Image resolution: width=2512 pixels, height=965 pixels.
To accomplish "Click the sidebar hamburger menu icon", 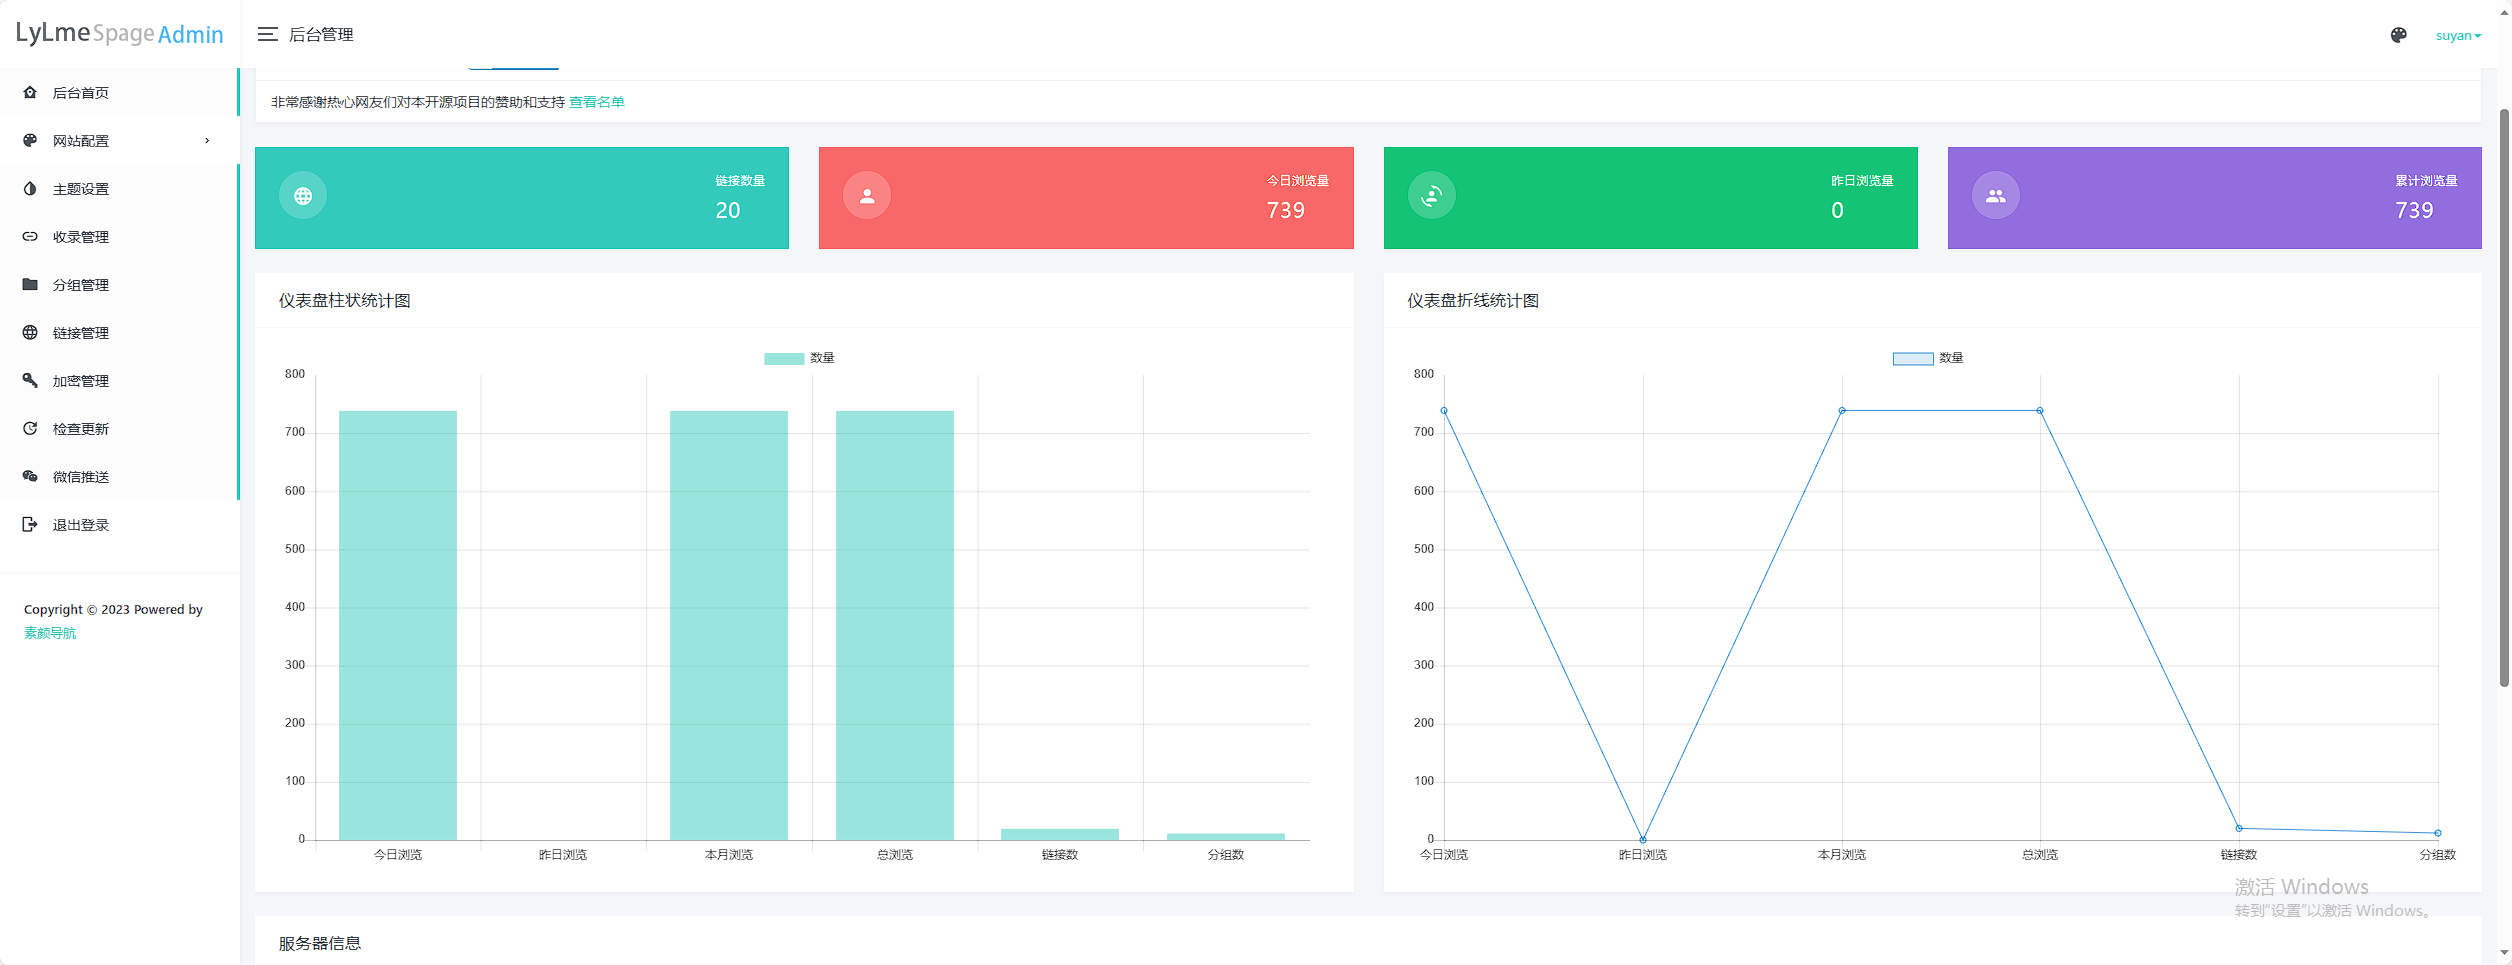I will [x=267, y=33].
